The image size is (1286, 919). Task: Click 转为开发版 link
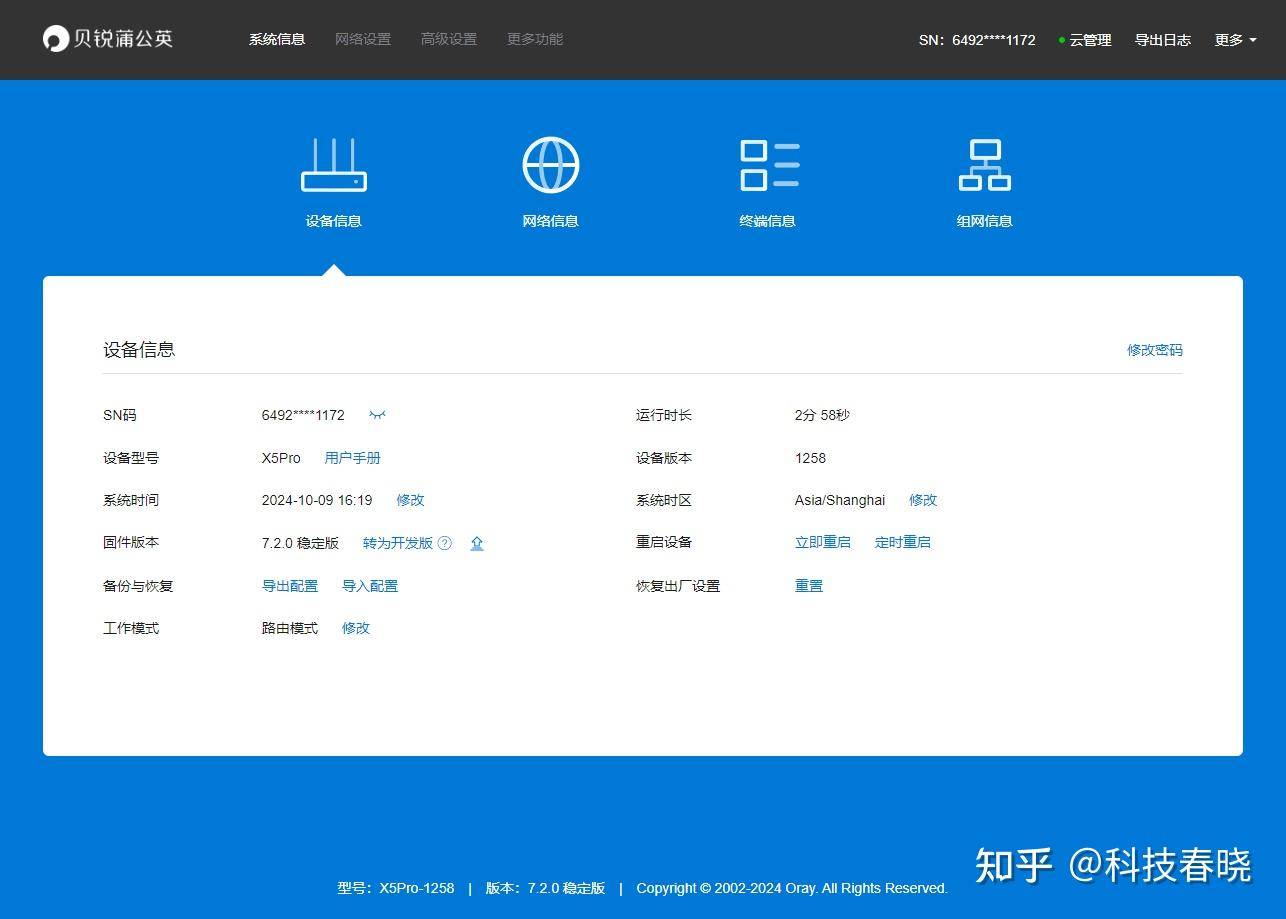(x=398, y=543)
